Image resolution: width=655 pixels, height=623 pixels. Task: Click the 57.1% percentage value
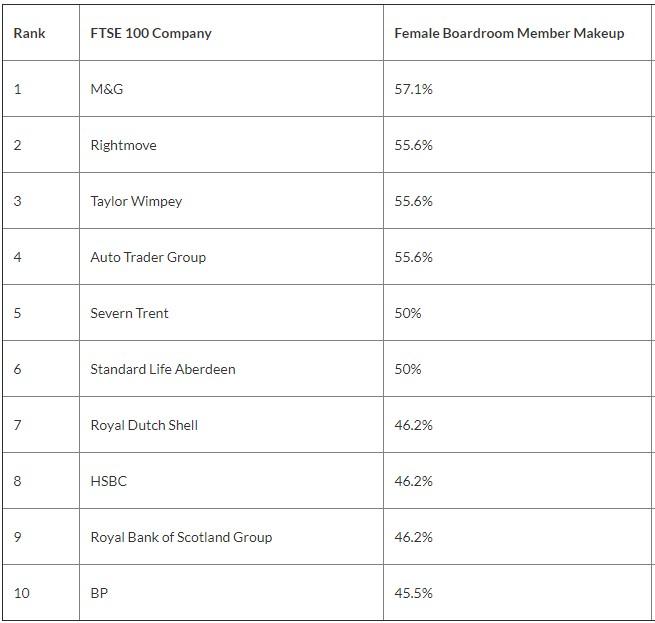[x=413, y=89]
